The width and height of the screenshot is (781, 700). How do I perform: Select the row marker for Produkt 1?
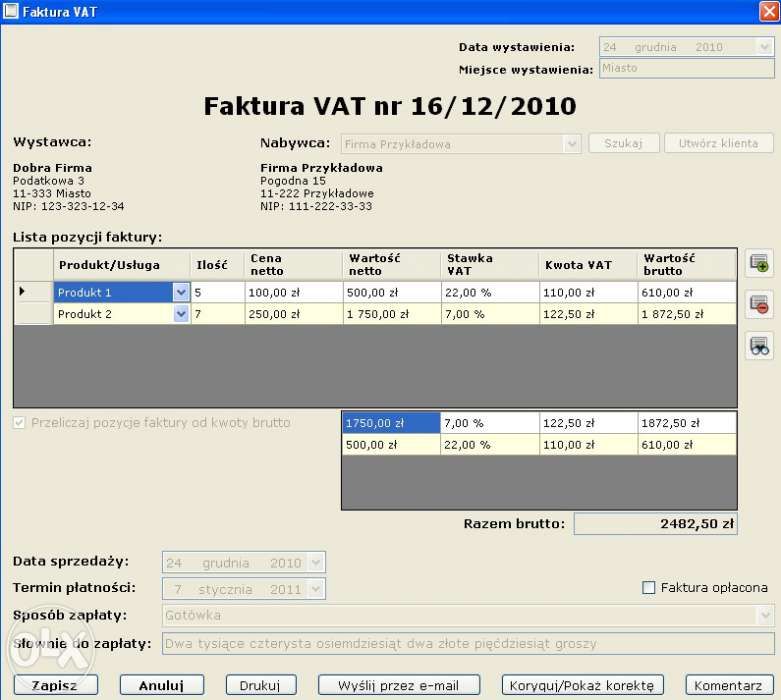click(x=34, y=292)
